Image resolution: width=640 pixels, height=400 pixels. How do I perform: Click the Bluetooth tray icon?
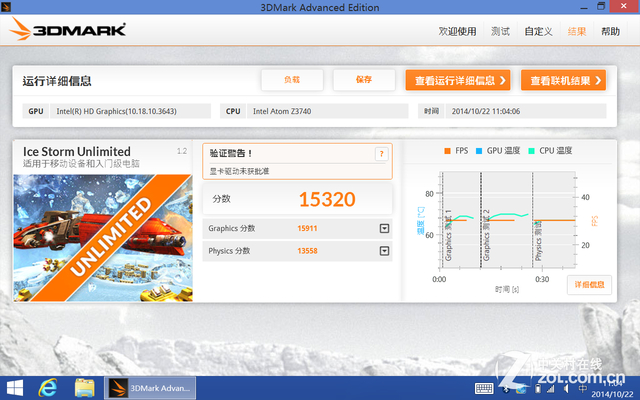pyautogui.click(x=507, y=389)
